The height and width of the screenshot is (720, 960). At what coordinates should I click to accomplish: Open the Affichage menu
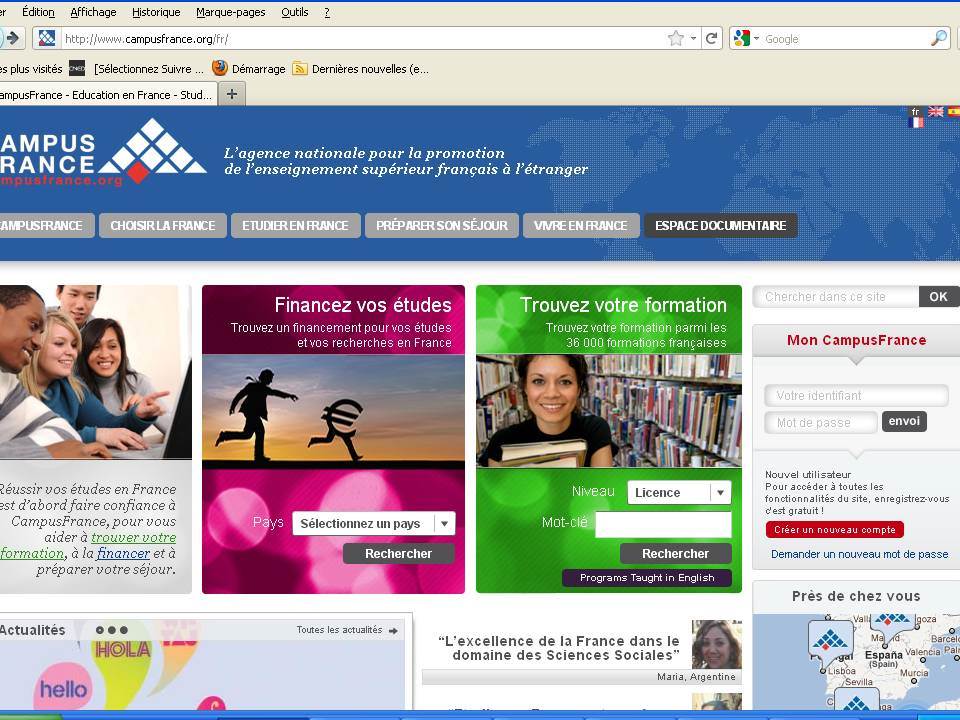point(93,12)
